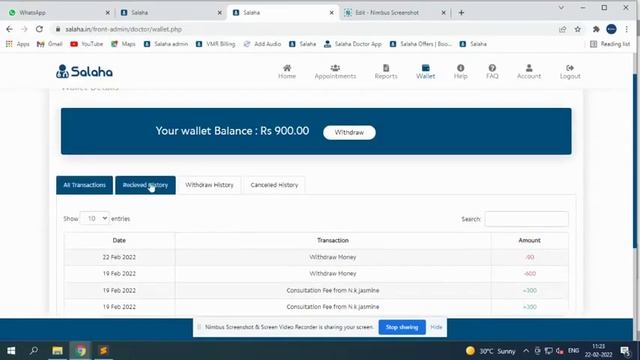Click the address bar URL

[x=123, y=29]
